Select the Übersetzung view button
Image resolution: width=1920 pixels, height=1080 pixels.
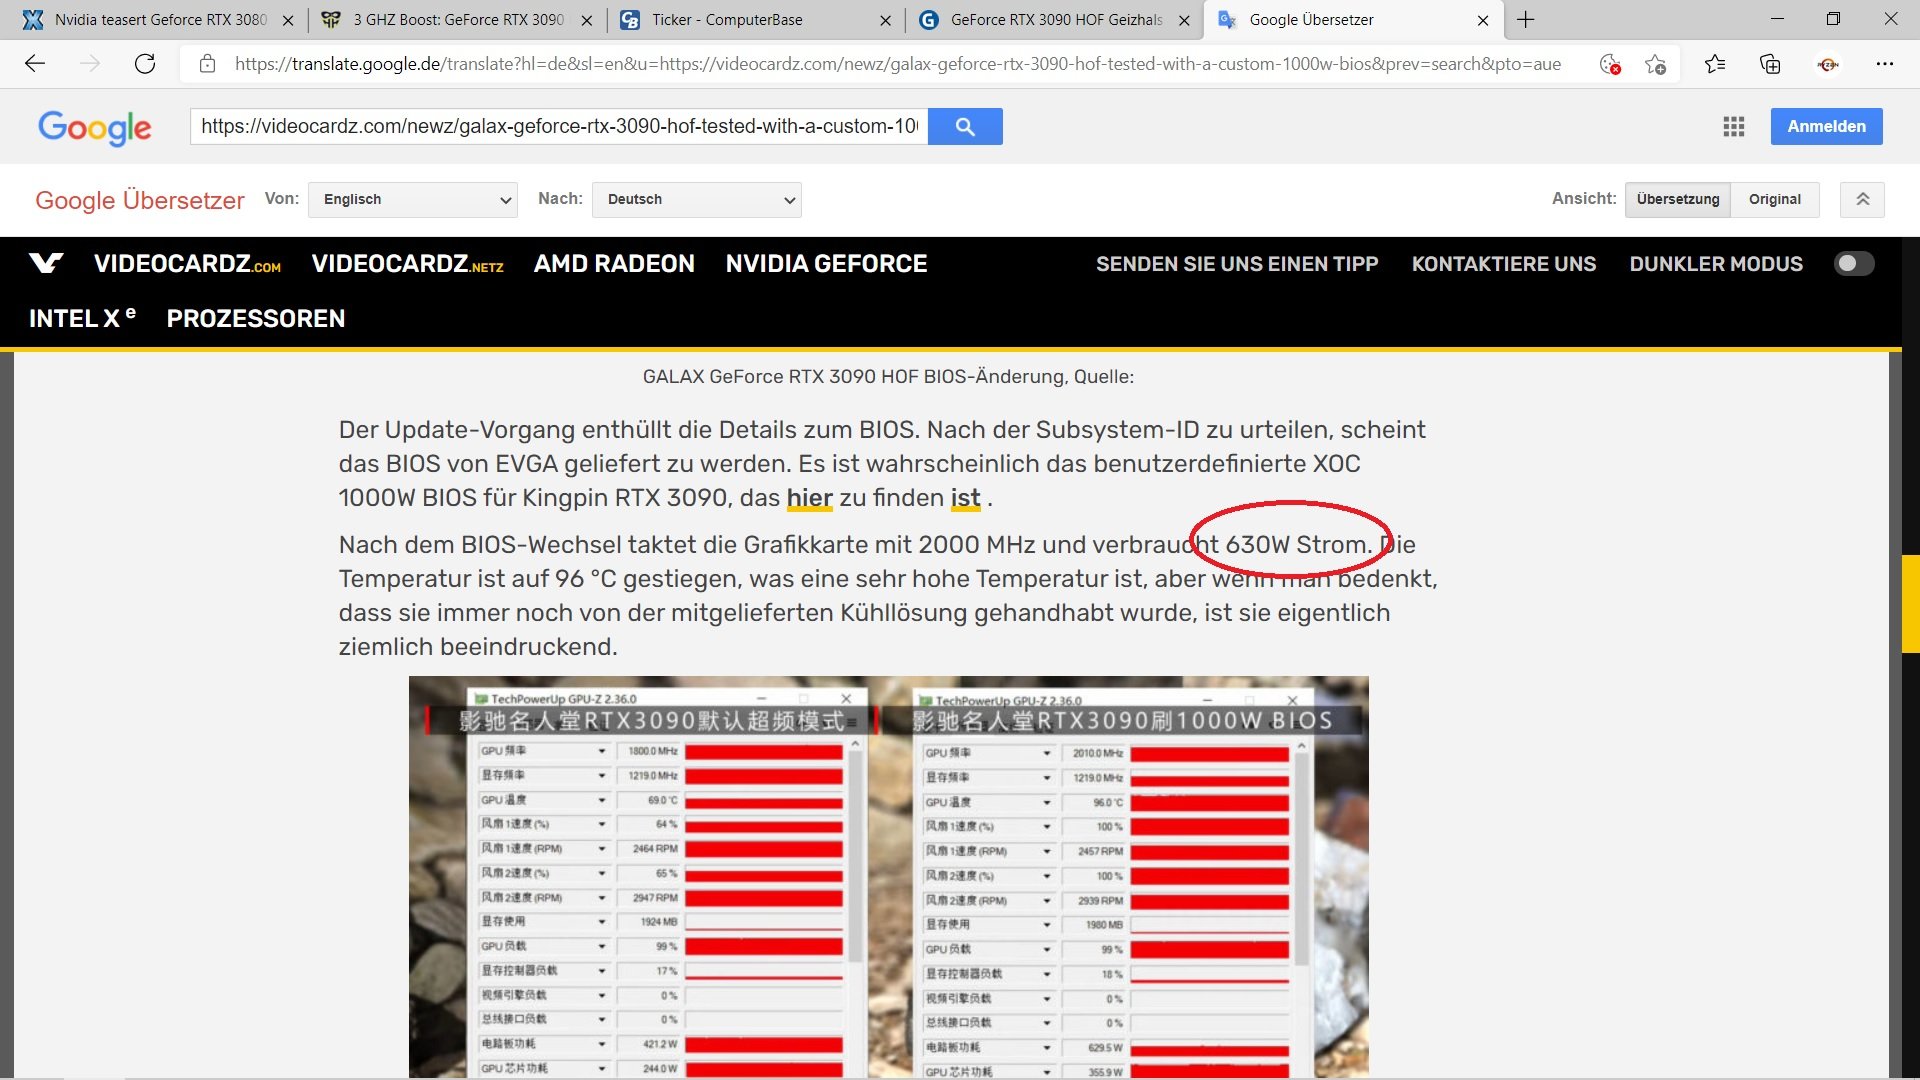tap(1677, 199)
